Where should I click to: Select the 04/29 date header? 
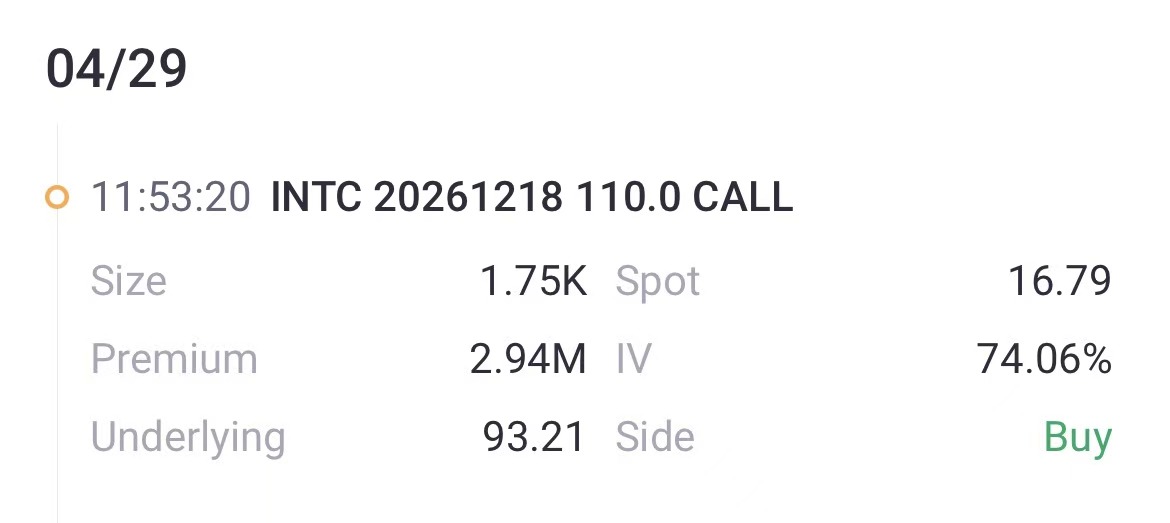[116, 71]
